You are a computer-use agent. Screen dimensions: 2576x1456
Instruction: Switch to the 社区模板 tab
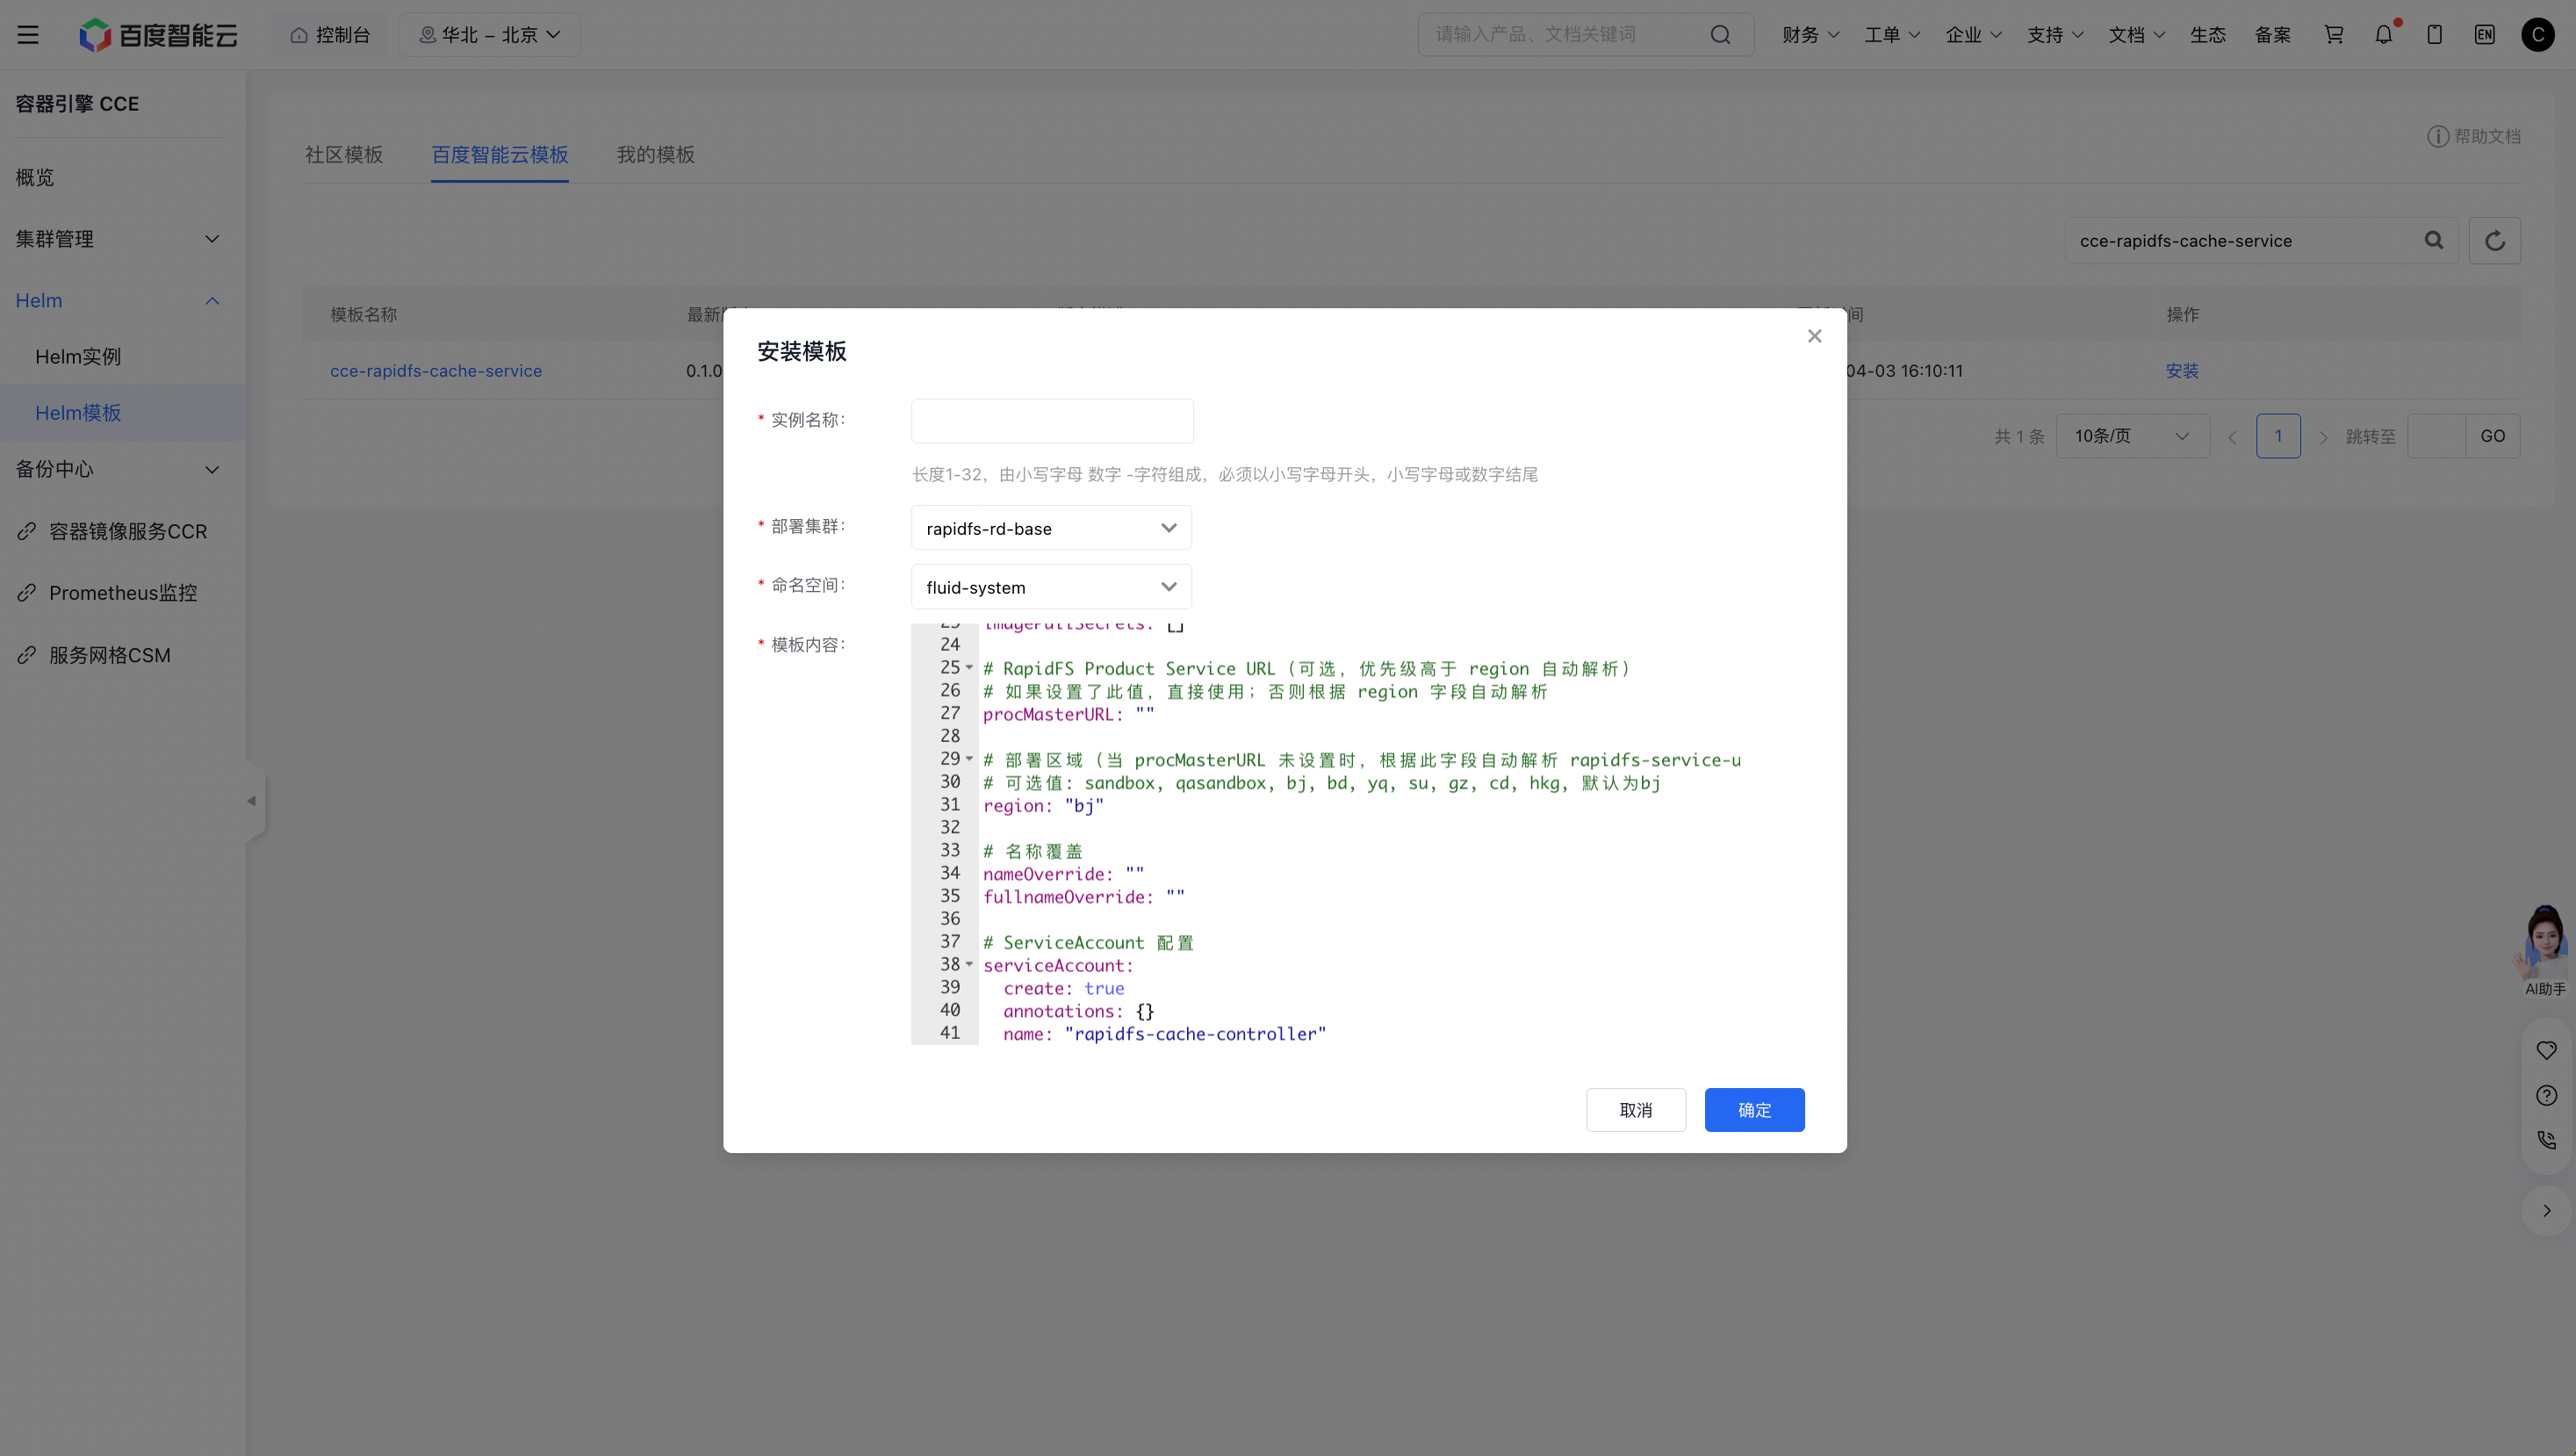pos(344,155)
